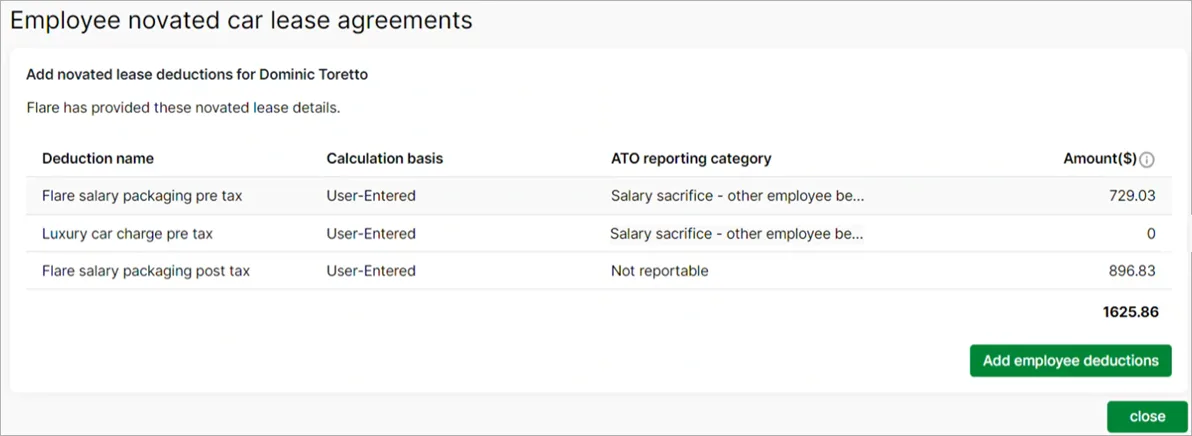The width and height of the screenshot is (1192, 436).
Task: Click the Not reportable category cell
Action: 660,271
